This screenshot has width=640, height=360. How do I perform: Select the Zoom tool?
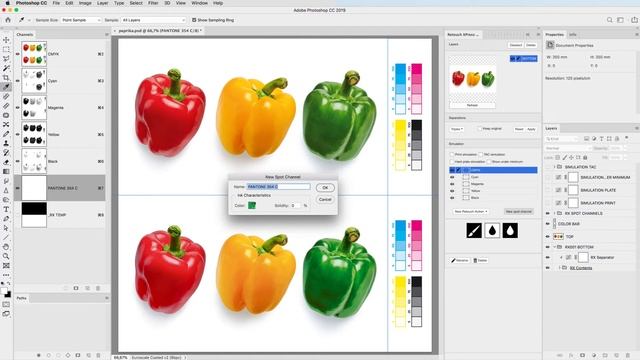pos(6,256)
